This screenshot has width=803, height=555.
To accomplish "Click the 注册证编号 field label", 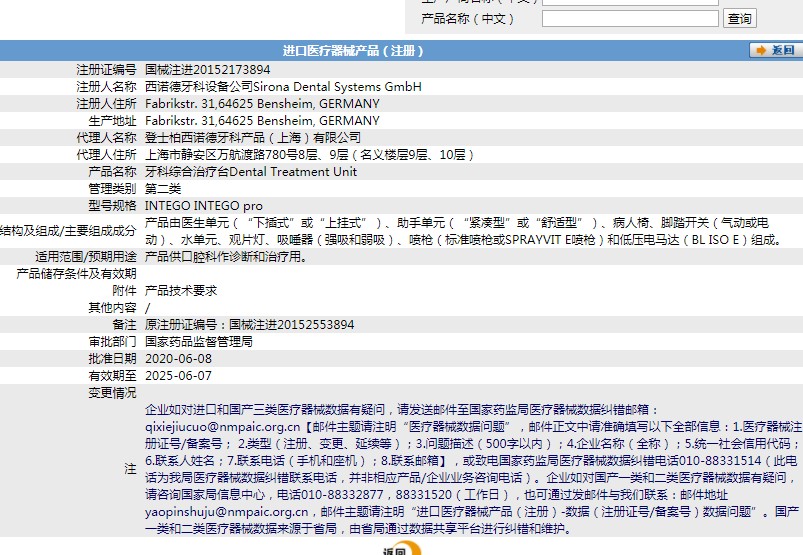I will 107,70.
